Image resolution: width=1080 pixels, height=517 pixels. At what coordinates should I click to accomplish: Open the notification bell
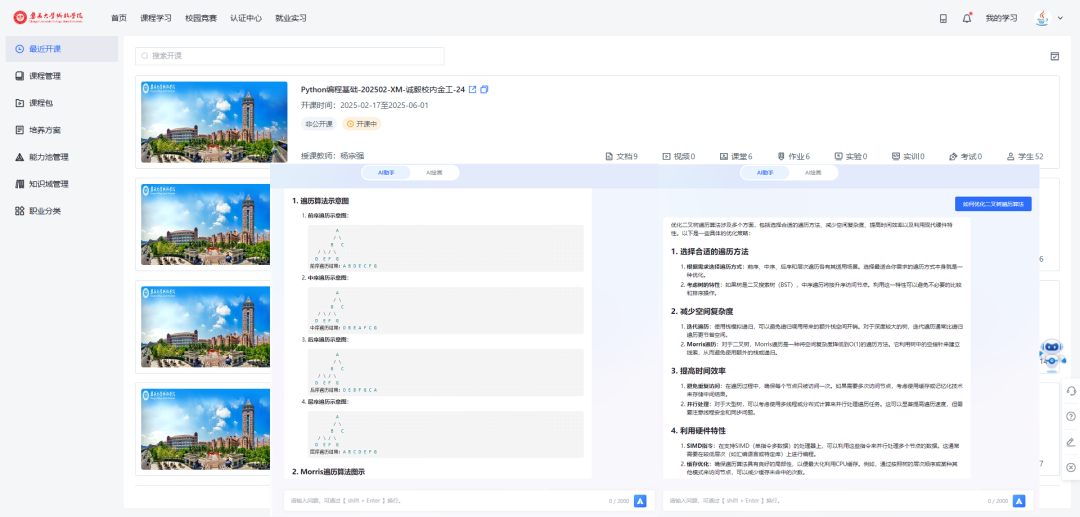[966, 19]
